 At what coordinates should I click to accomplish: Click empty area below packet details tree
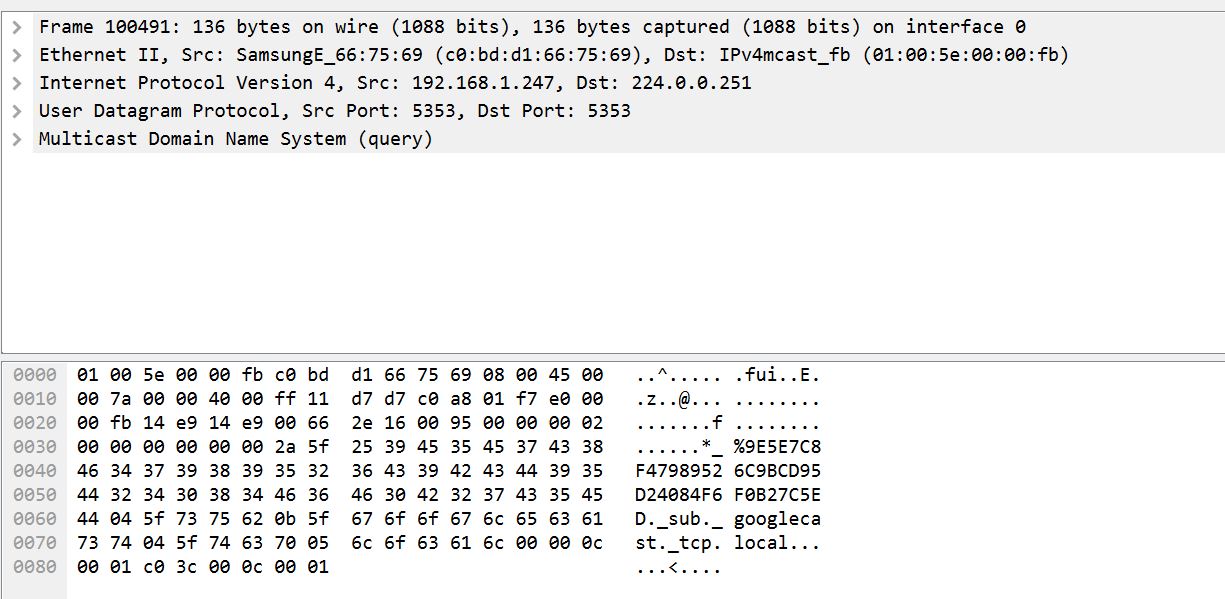click(x=612, y=250)
